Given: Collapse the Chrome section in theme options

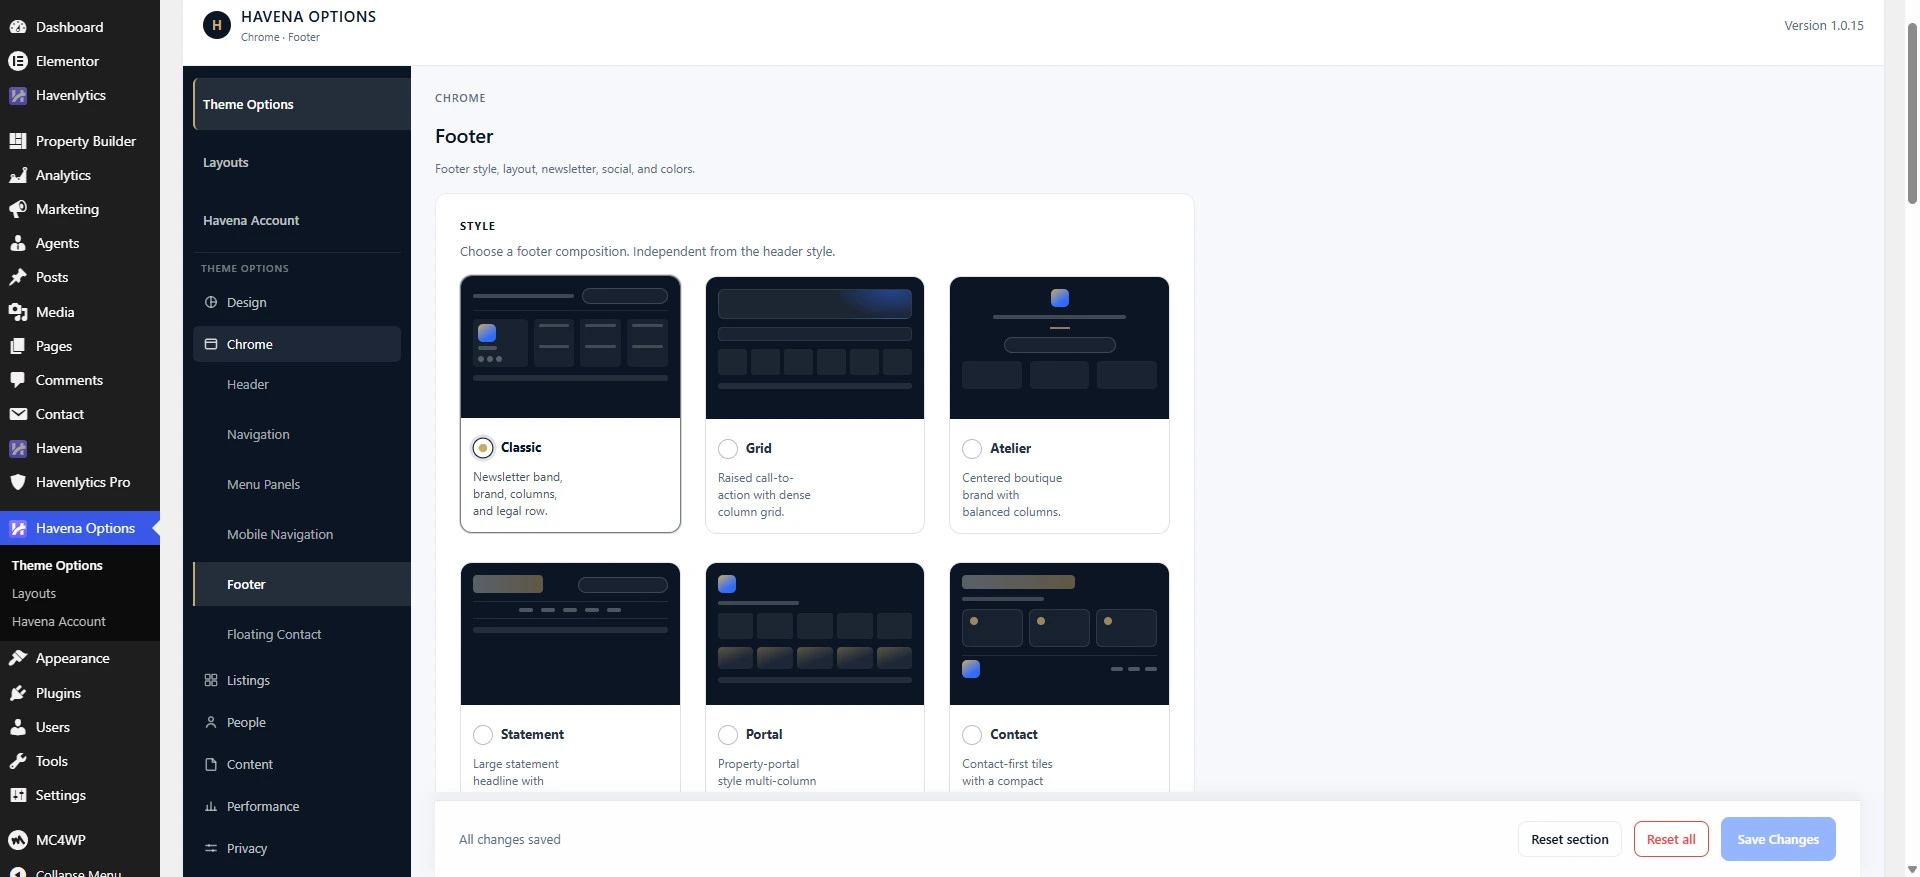Looking at the screenshot, I should pos(297,344).
